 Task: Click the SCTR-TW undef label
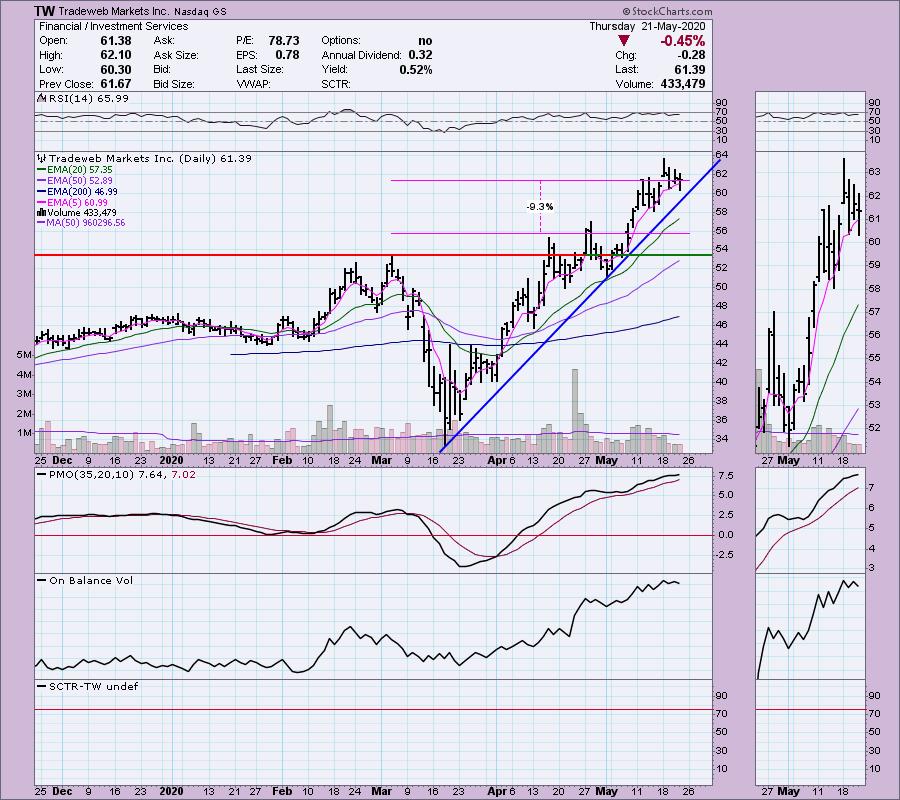point(88,687)
